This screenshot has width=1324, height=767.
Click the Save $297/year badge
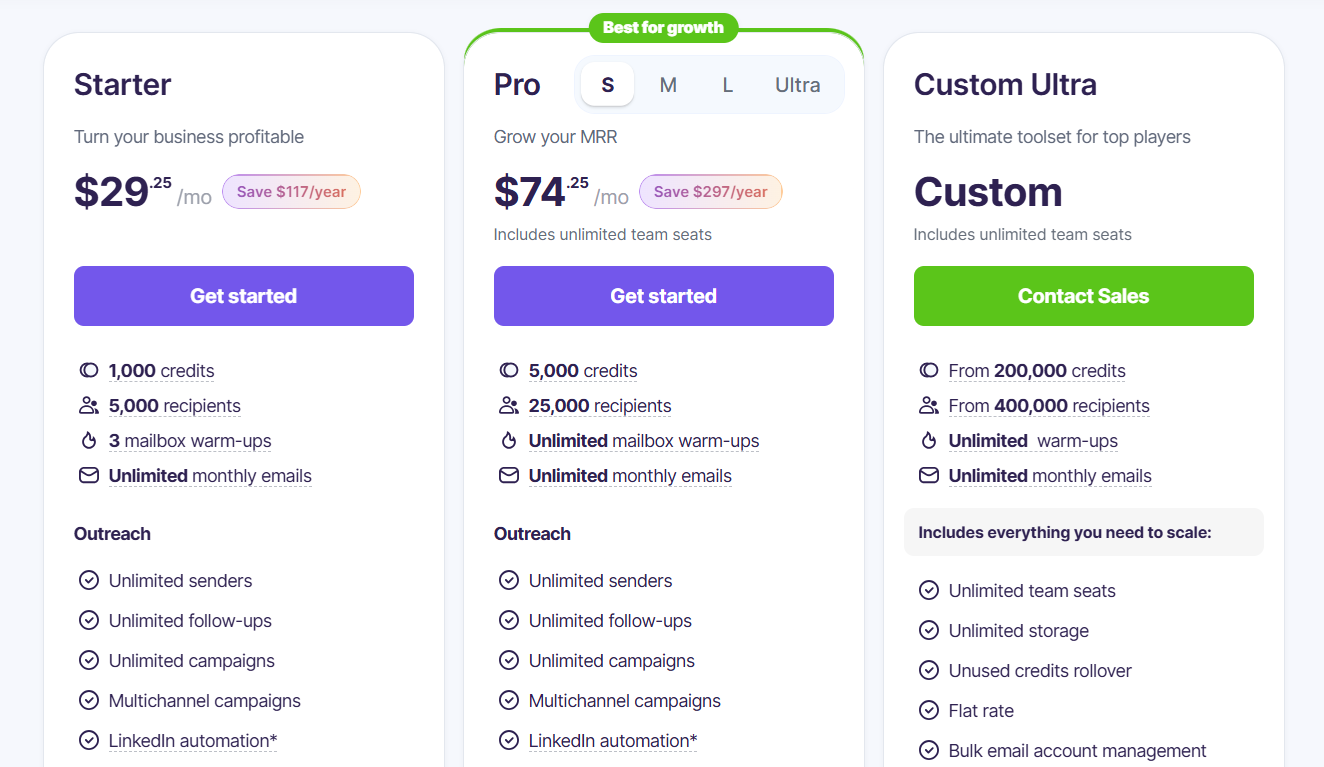pos(710,192)
